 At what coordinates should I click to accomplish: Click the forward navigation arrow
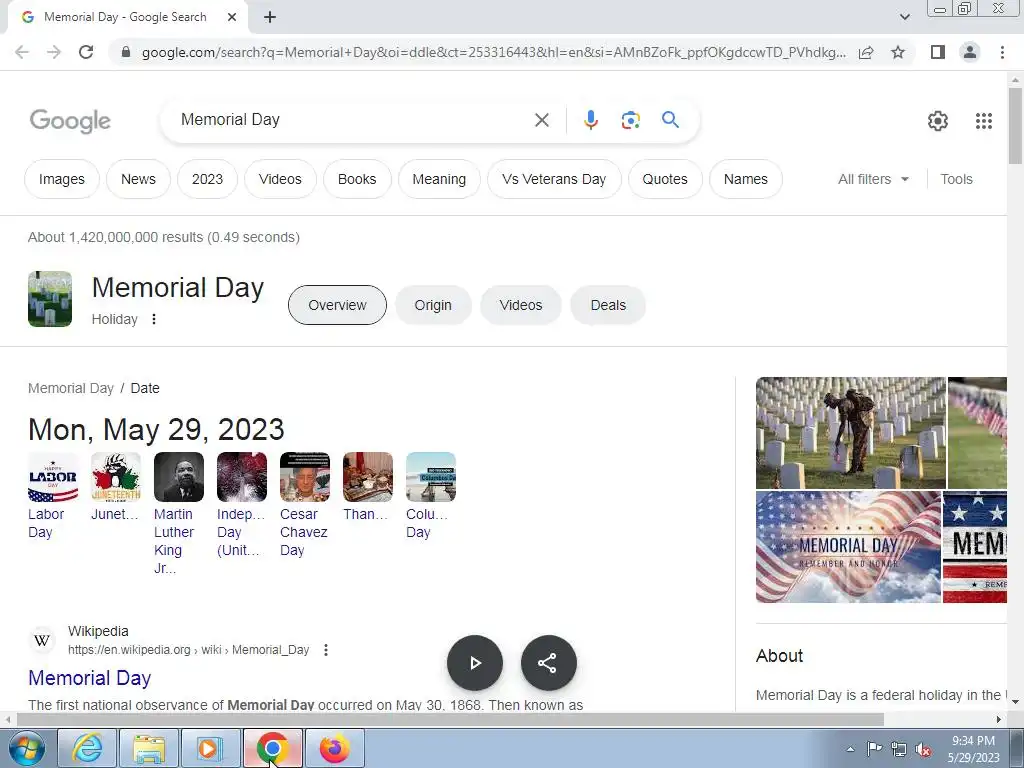point(54,52)
